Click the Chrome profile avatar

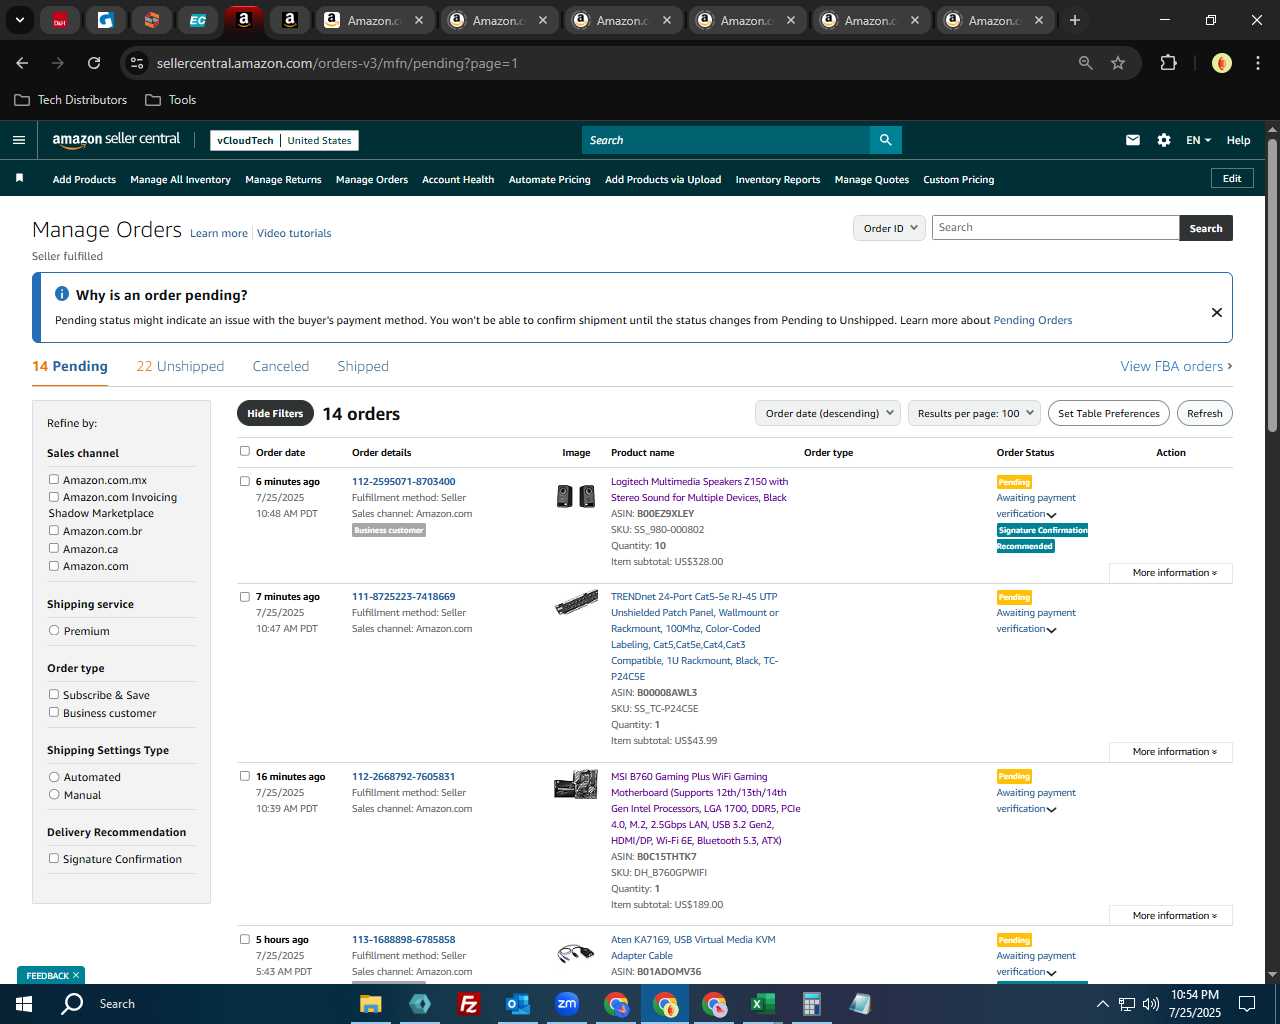click(x=1221, y=63)
